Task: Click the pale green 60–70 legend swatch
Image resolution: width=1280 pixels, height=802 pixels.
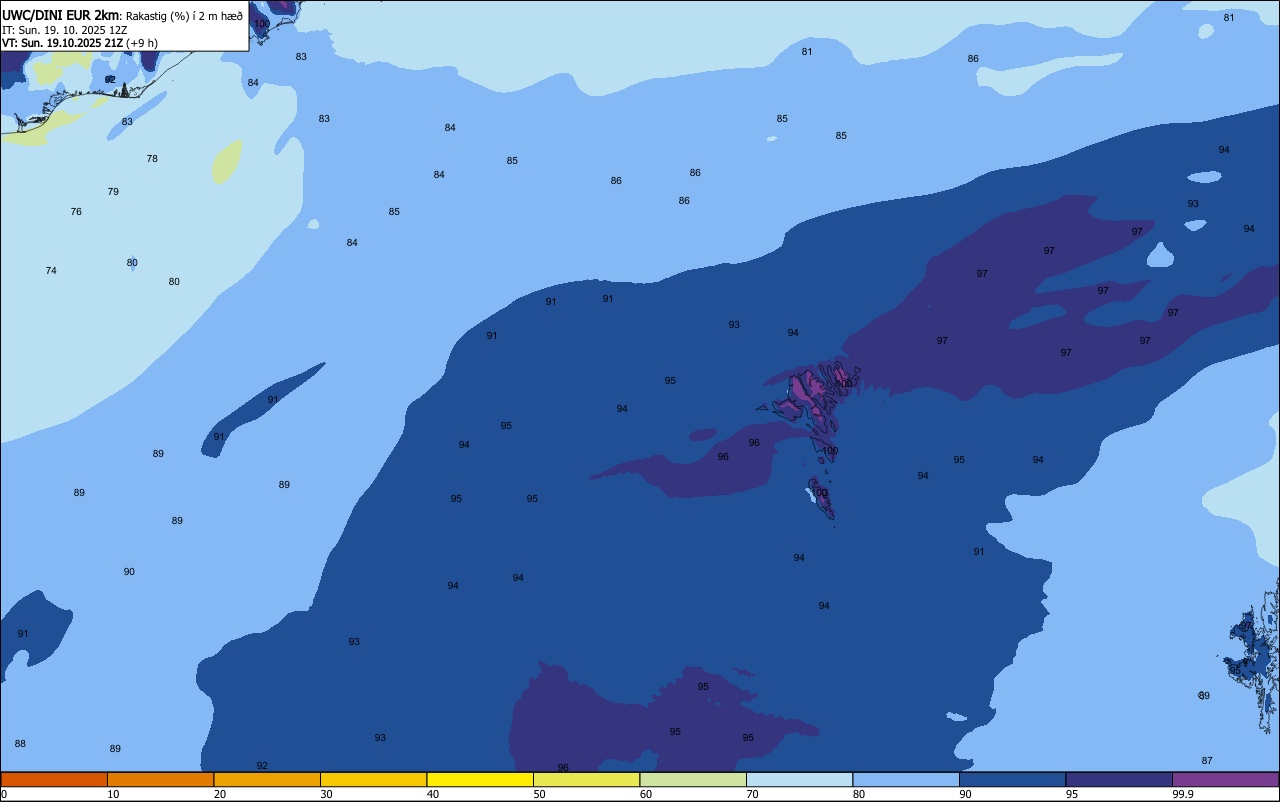Action: pos(693,779)
